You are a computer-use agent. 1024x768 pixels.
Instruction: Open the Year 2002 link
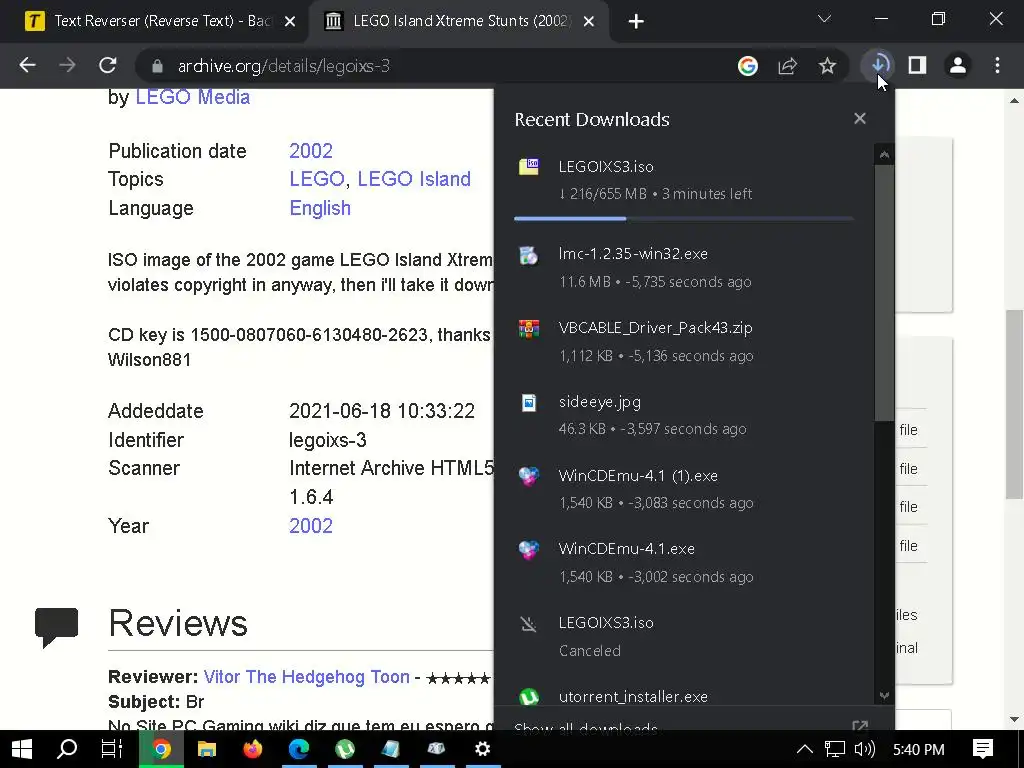click(311, 526)
